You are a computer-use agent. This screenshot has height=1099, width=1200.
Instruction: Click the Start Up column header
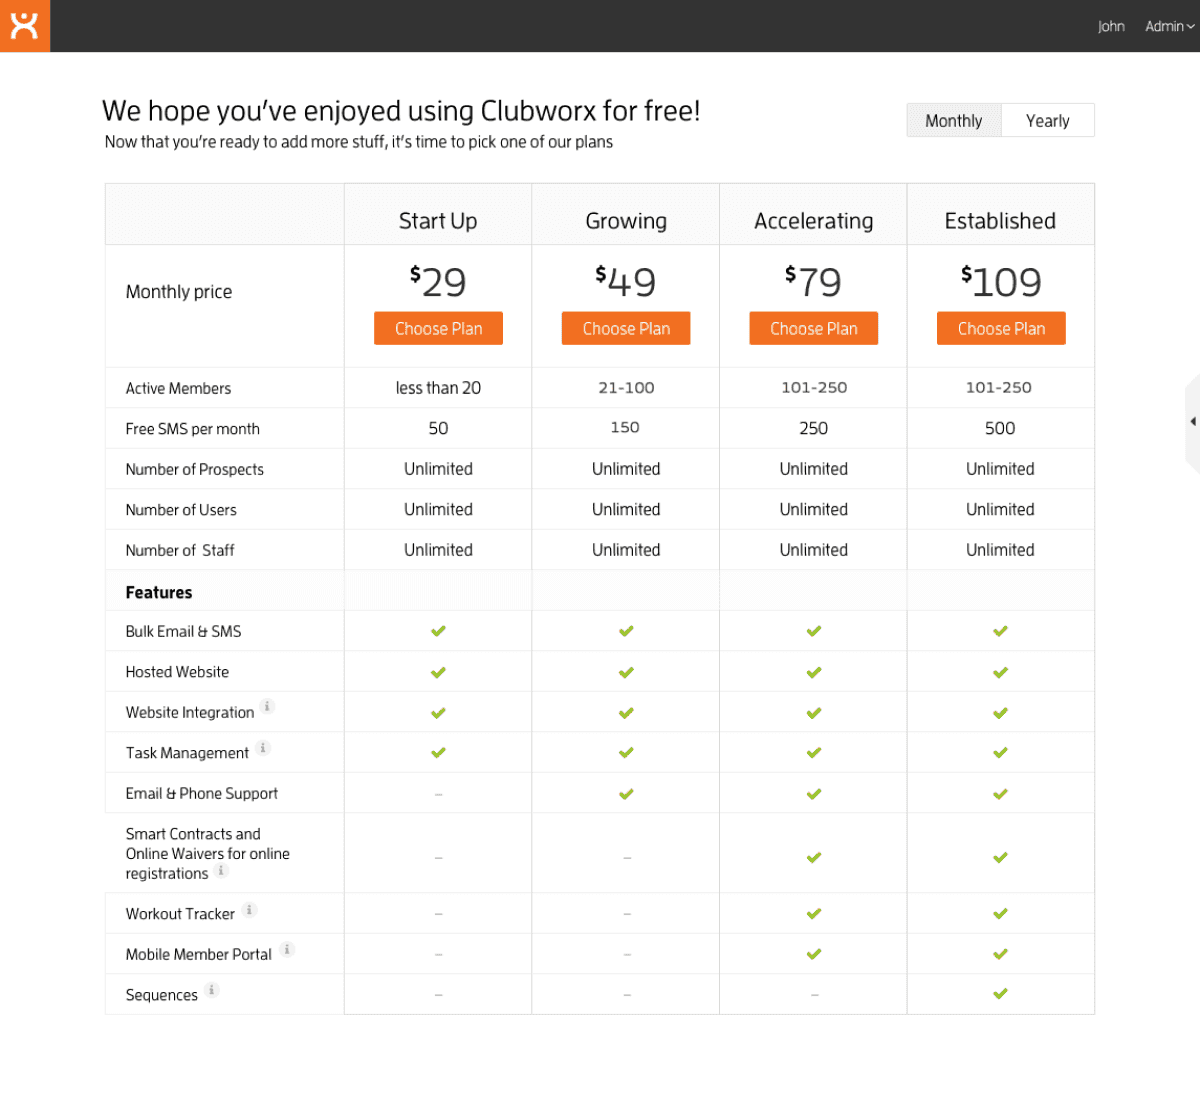point(438,221)
